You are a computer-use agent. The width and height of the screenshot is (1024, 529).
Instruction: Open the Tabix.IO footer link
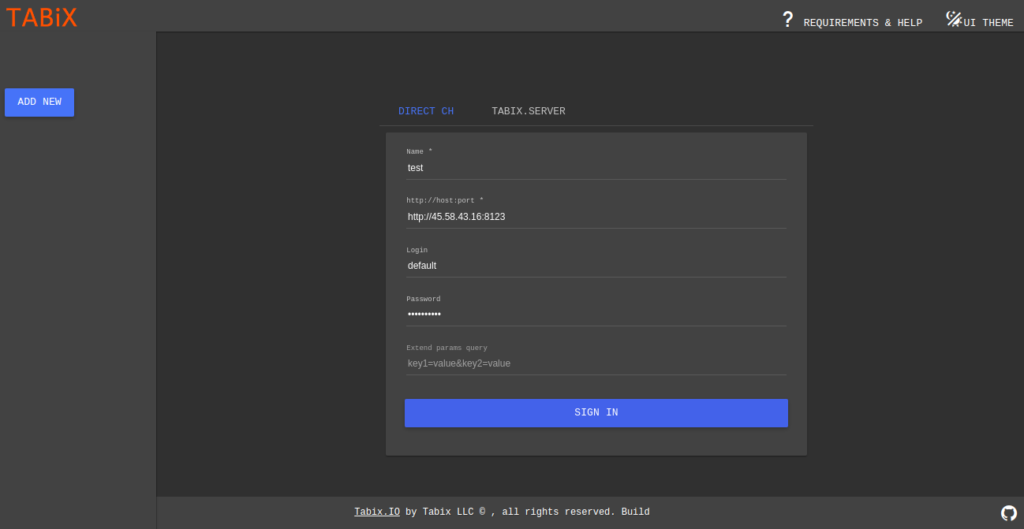pos(377,512)
